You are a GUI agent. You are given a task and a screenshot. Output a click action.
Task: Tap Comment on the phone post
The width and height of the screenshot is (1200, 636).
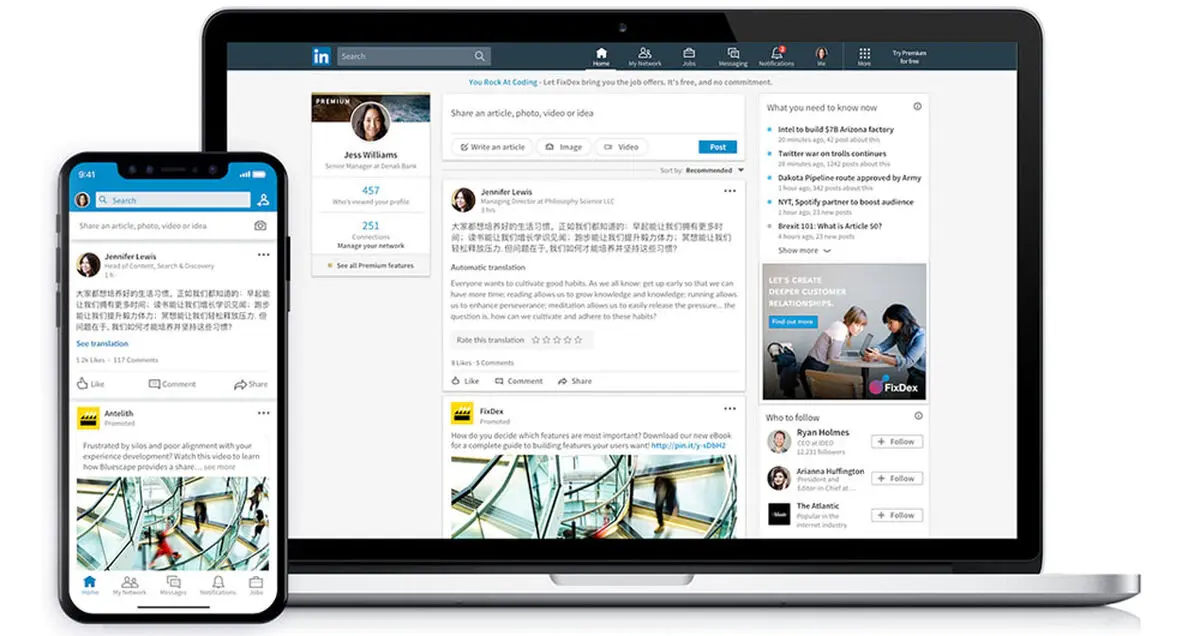[172, 384]
